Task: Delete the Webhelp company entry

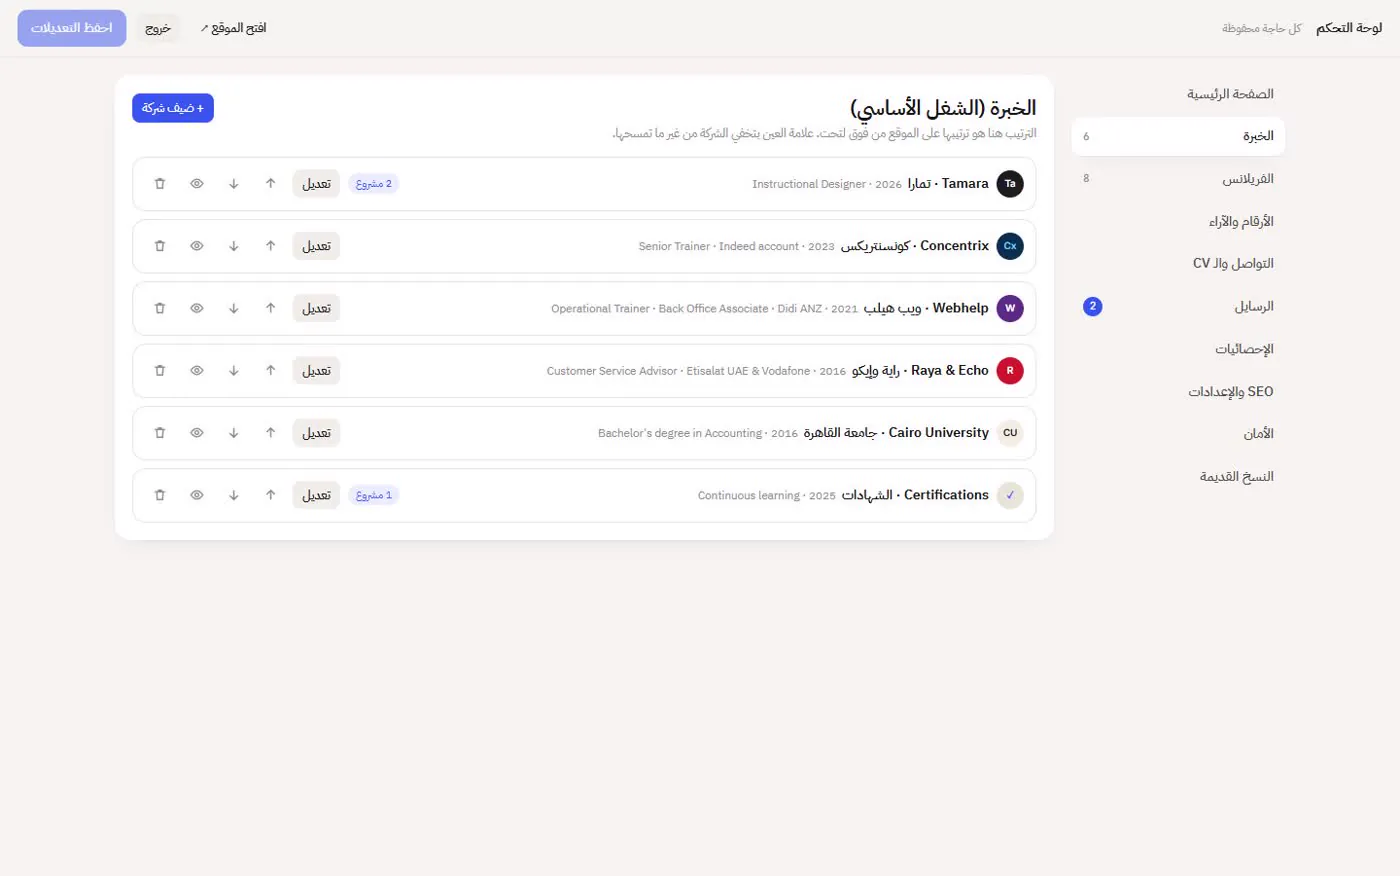Action: pos(160,308)
